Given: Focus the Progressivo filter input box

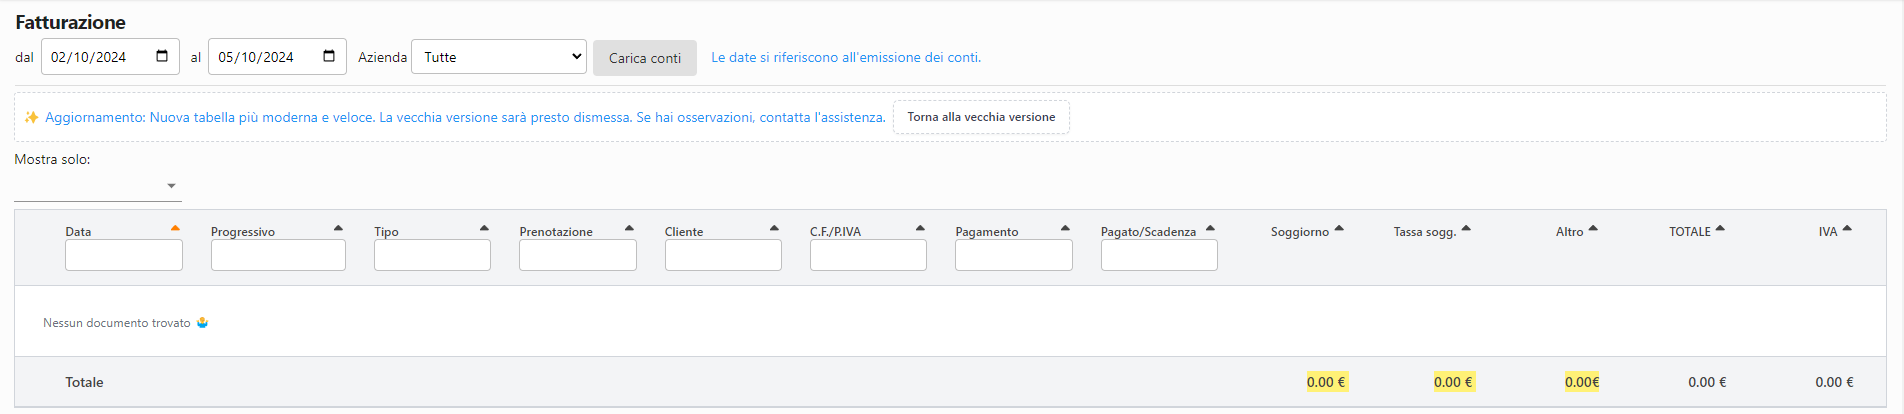Looking at the screenshot, I should pos(278,256).
